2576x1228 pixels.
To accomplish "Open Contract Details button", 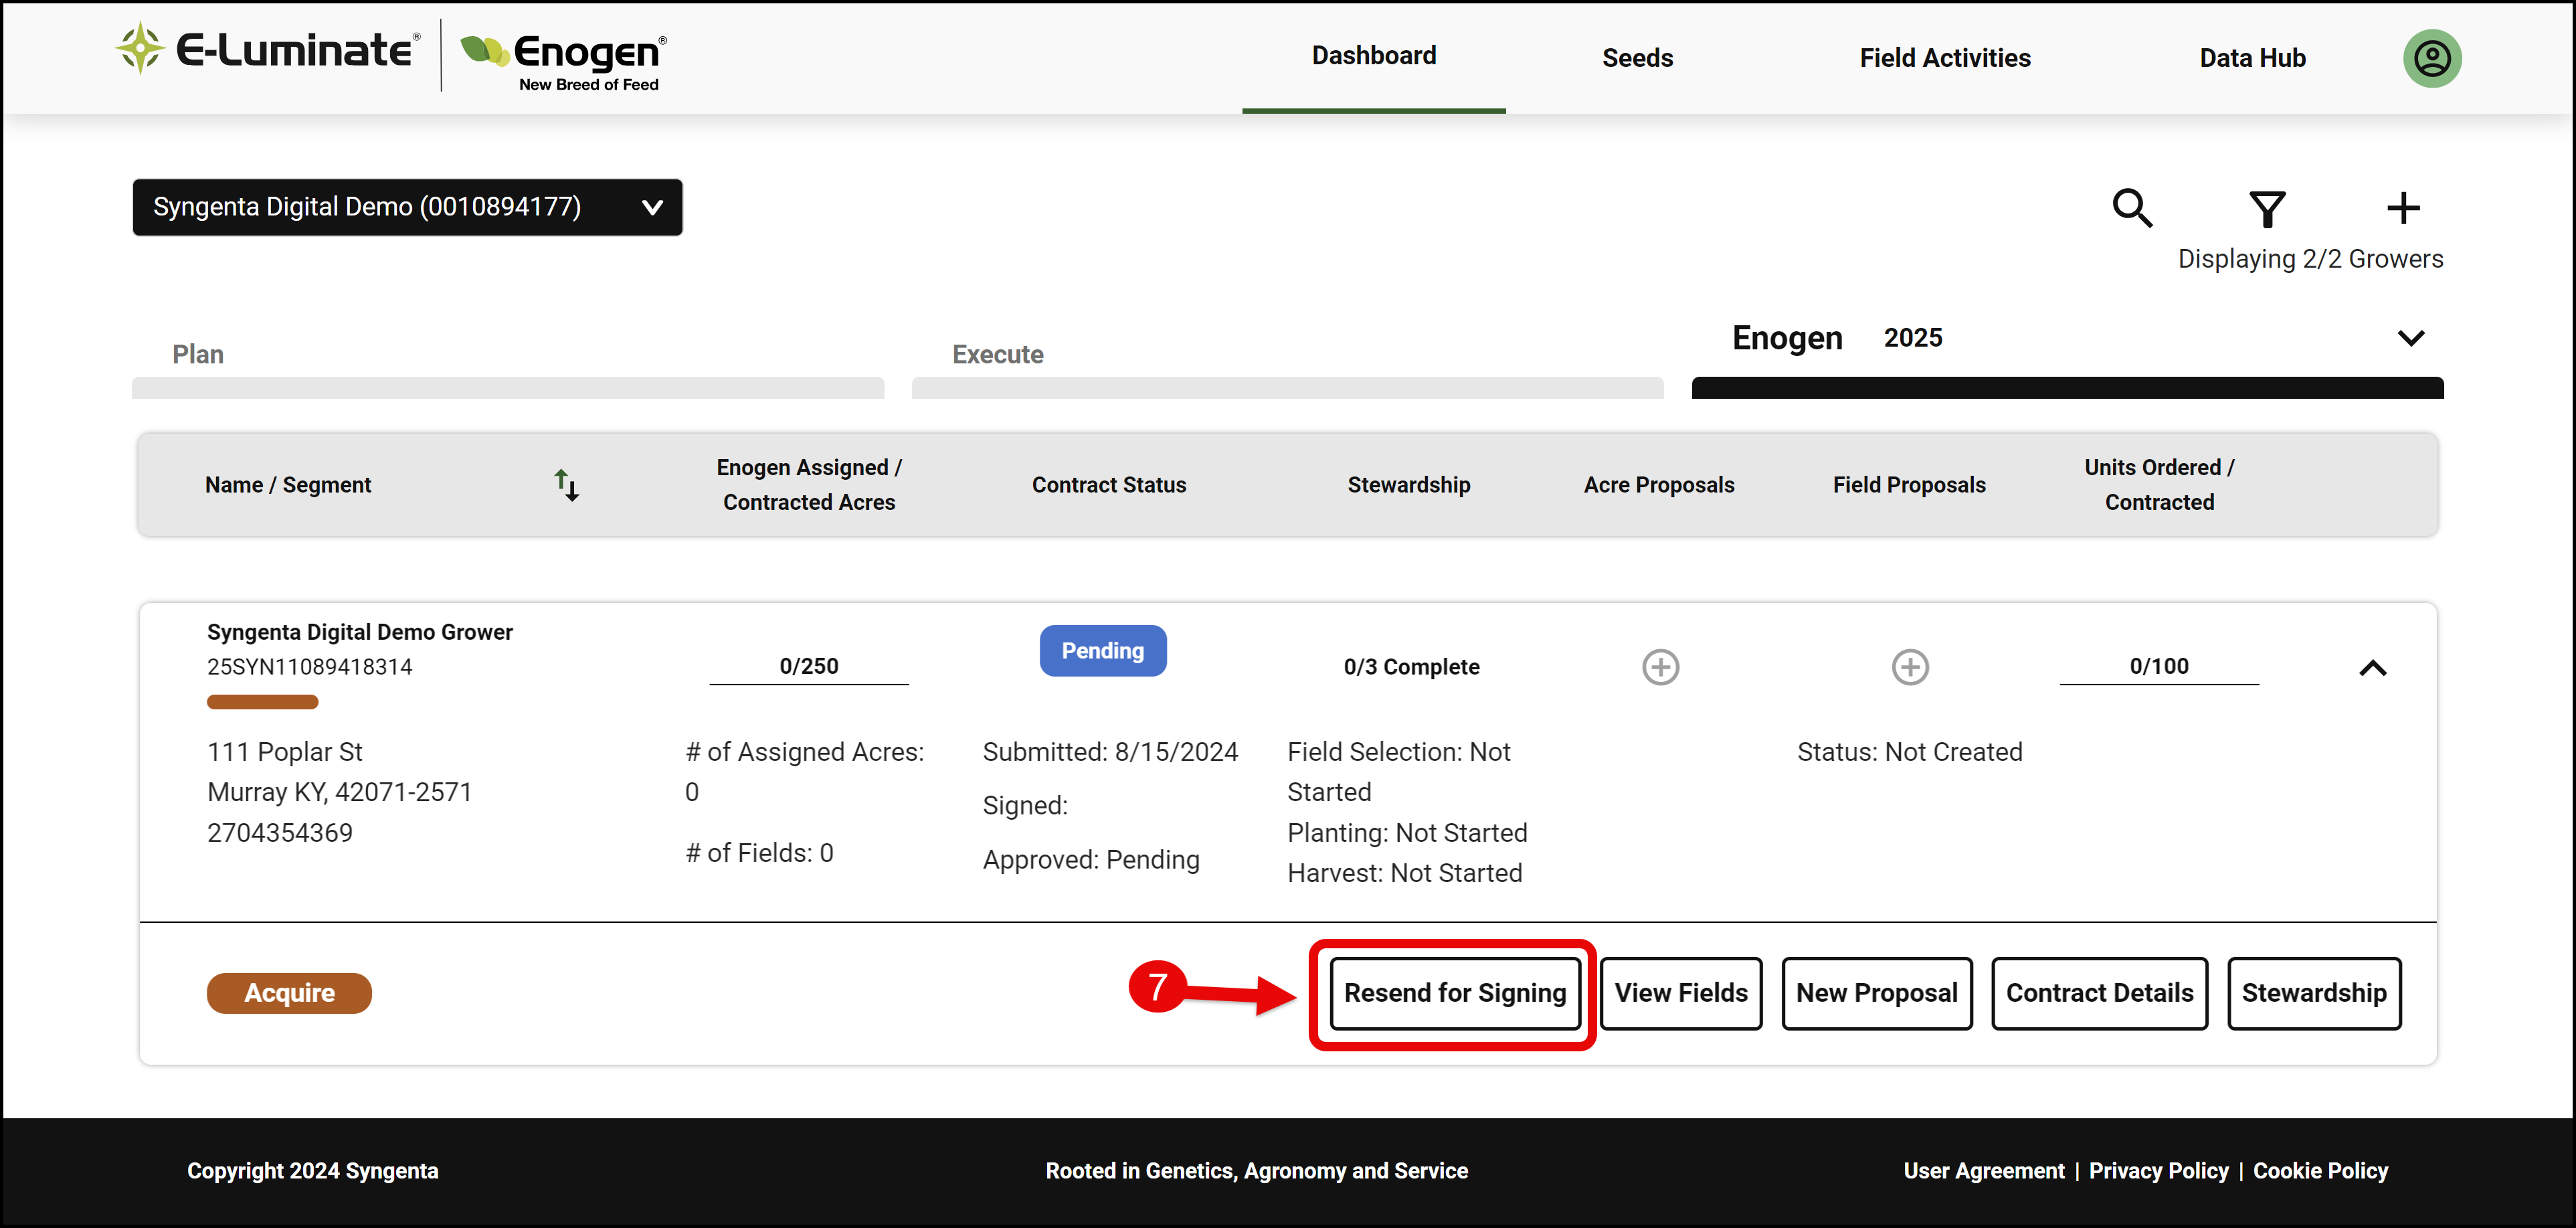I will [x=2099, y=993].
